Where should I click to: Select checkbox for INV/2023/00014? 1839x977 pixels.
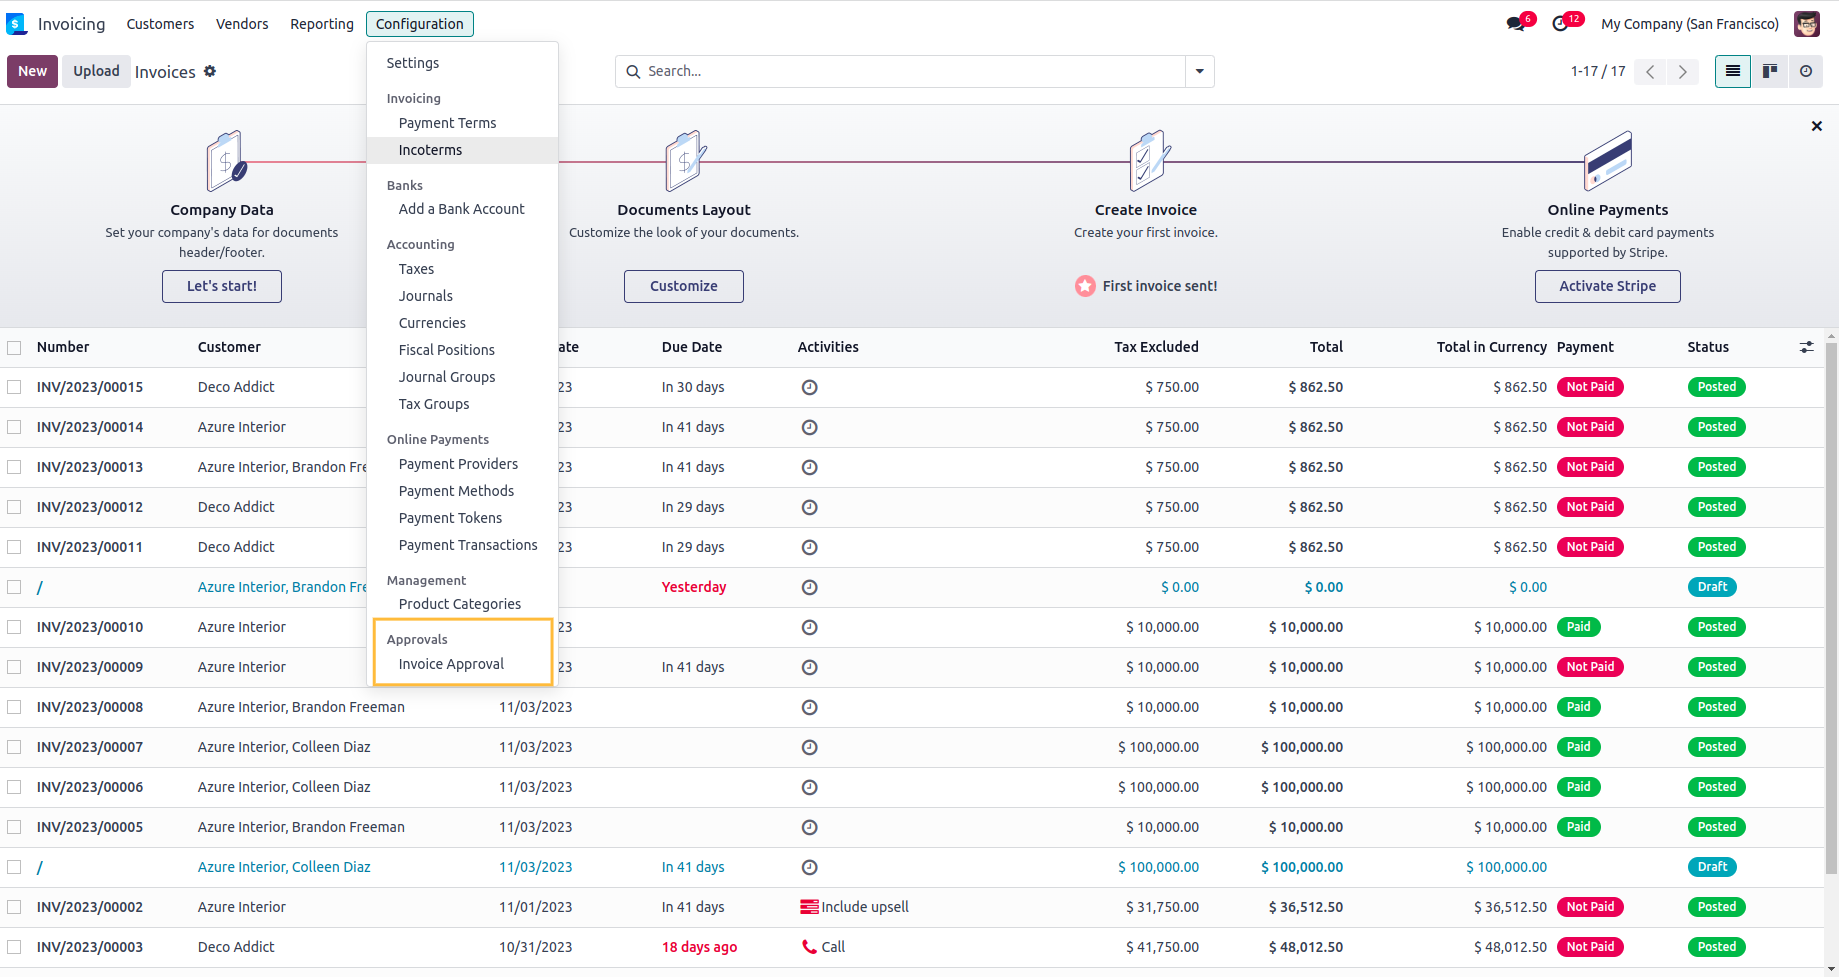[14, 427]
